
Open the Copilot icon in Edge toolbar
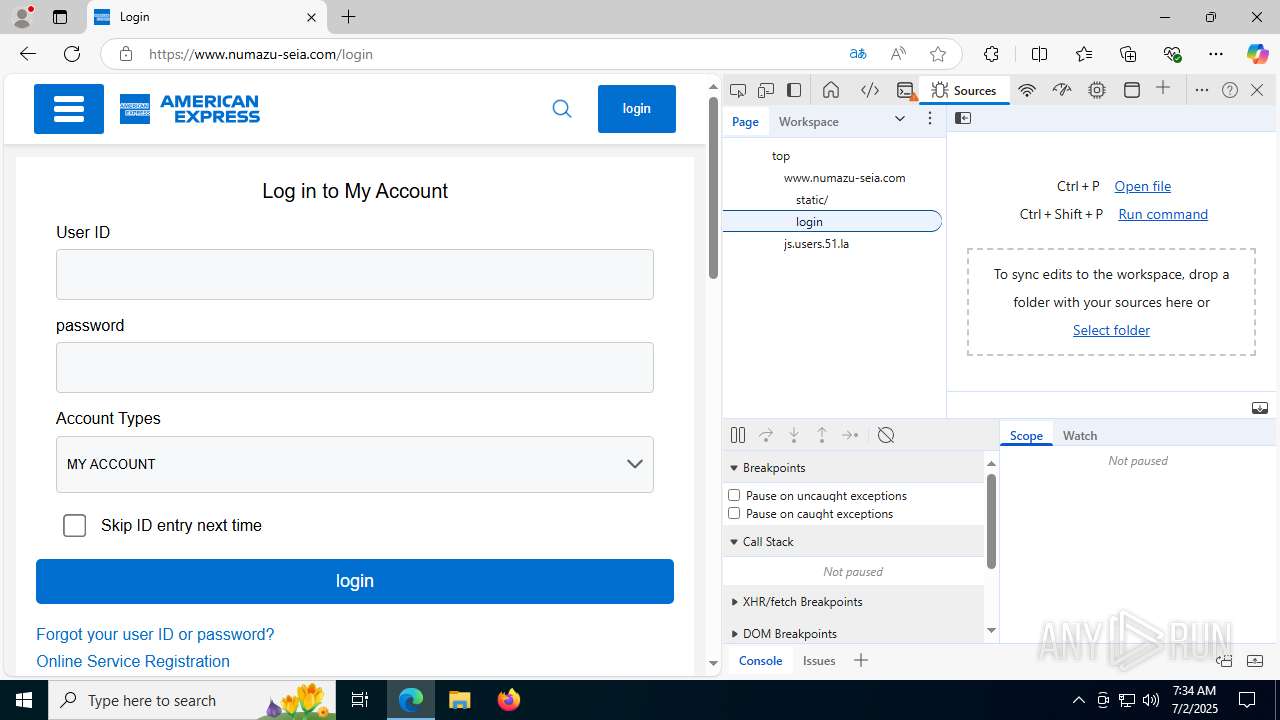[1257, 54]
